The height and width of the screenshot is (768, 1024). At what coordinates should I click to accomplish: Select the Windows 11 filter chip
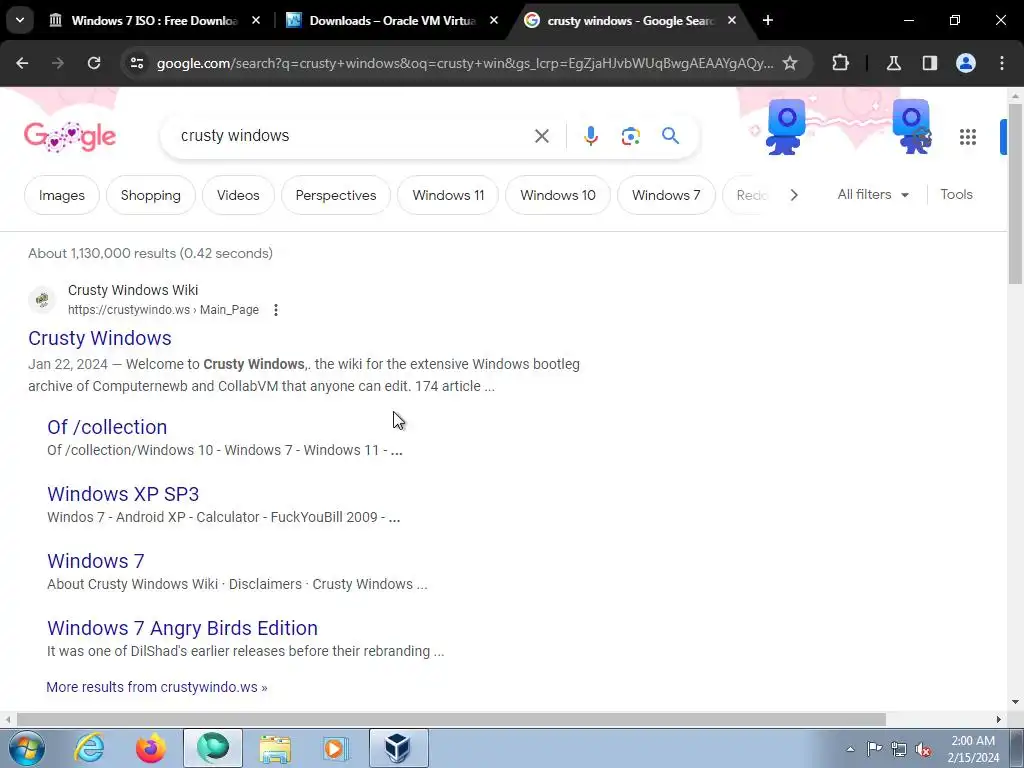[448, 195]
